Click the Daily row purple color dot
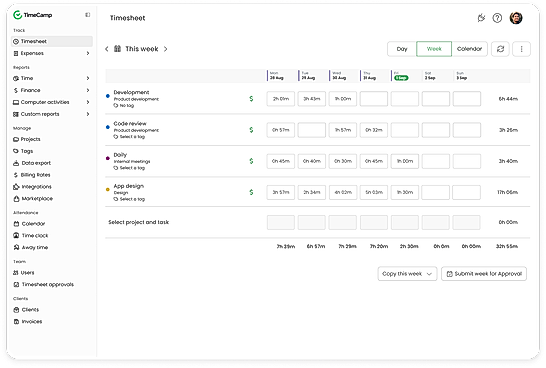 [108, 158]
